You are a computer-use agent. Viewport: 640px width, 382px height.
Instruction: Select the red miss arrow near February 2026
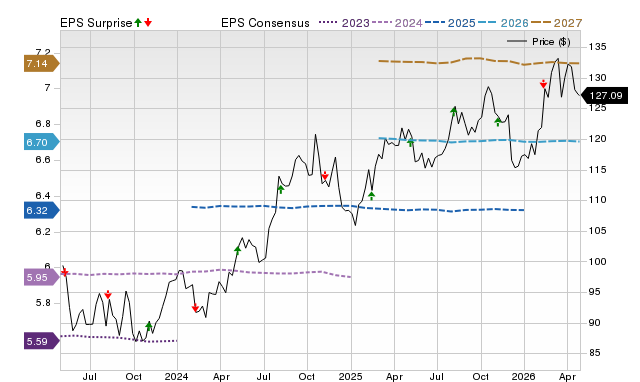pos(543,84)
